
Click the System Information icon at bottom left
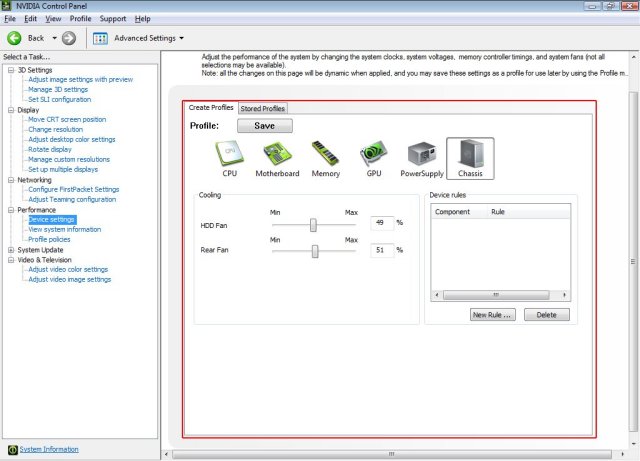pyautogui.click(x=13, y=450)
